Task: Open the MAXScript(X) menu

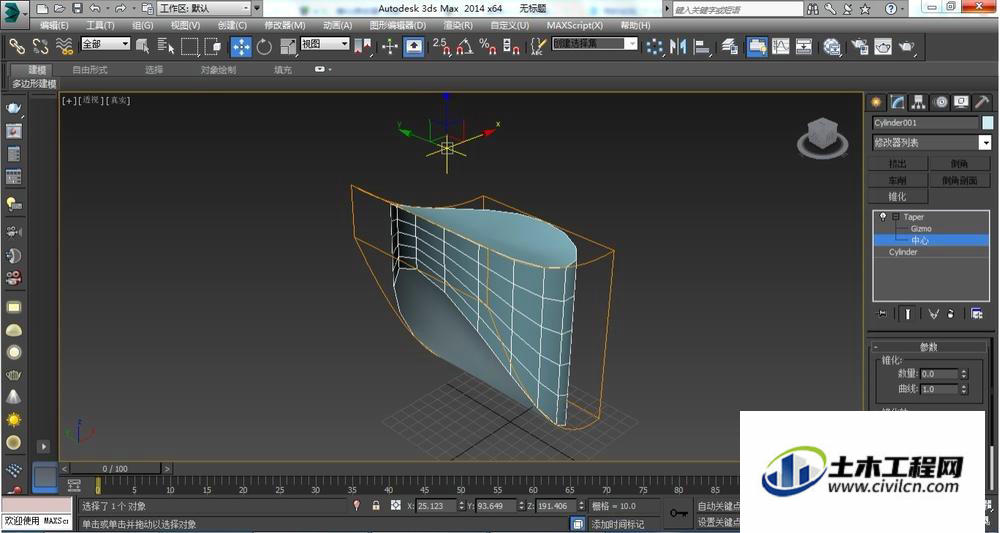Action: (x=574, y=25)
